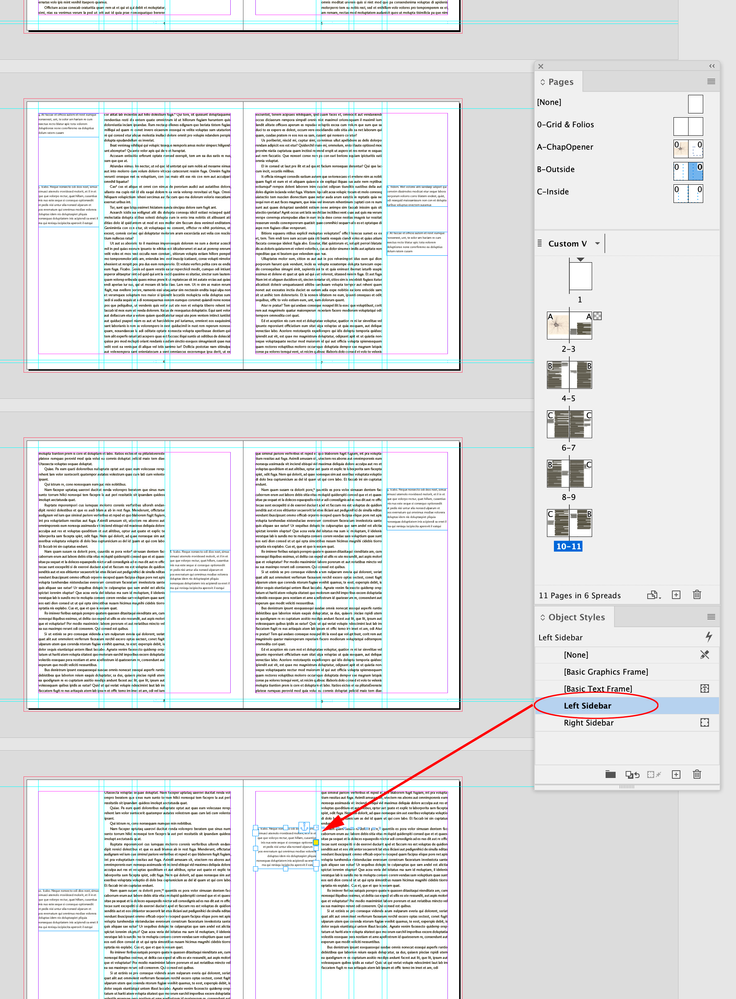Switch to the Object Styles tab
Screen dimensions: 736x999
pyautogui.click(x=577, y=617)
